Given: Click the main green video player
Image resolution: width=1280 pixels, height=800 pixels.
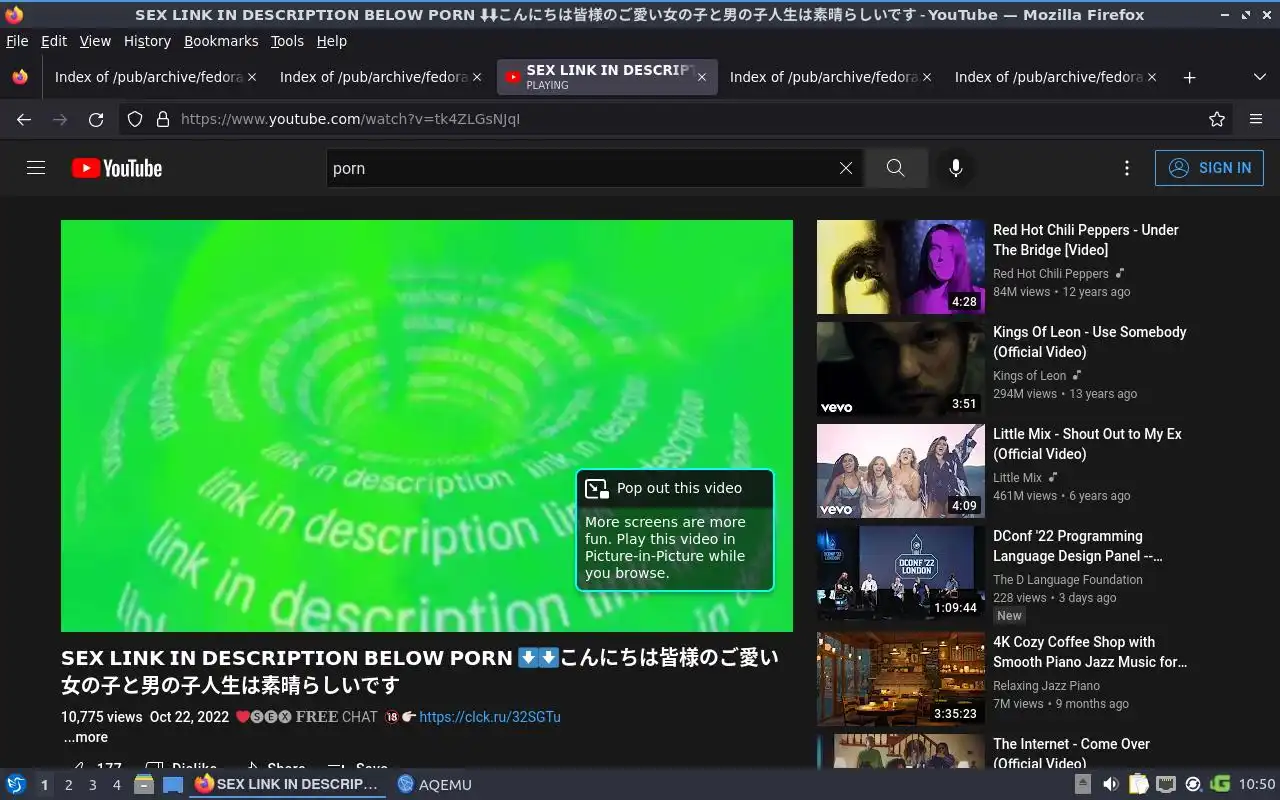Looking at the screenshot, I should pos(427,426).
